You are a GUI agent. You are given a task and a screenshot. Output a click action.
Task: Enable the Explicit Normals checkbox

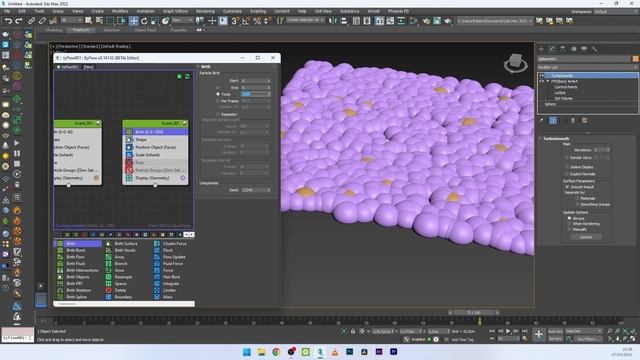pyautogui.click(x=567, y=174)
